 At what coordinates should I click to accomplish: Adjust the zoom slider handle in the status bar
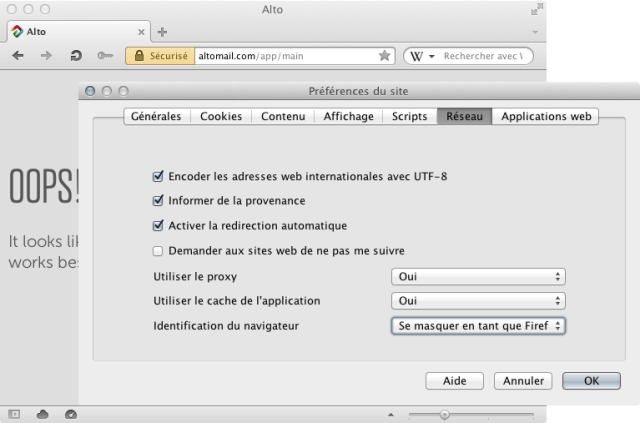[444, 415]
